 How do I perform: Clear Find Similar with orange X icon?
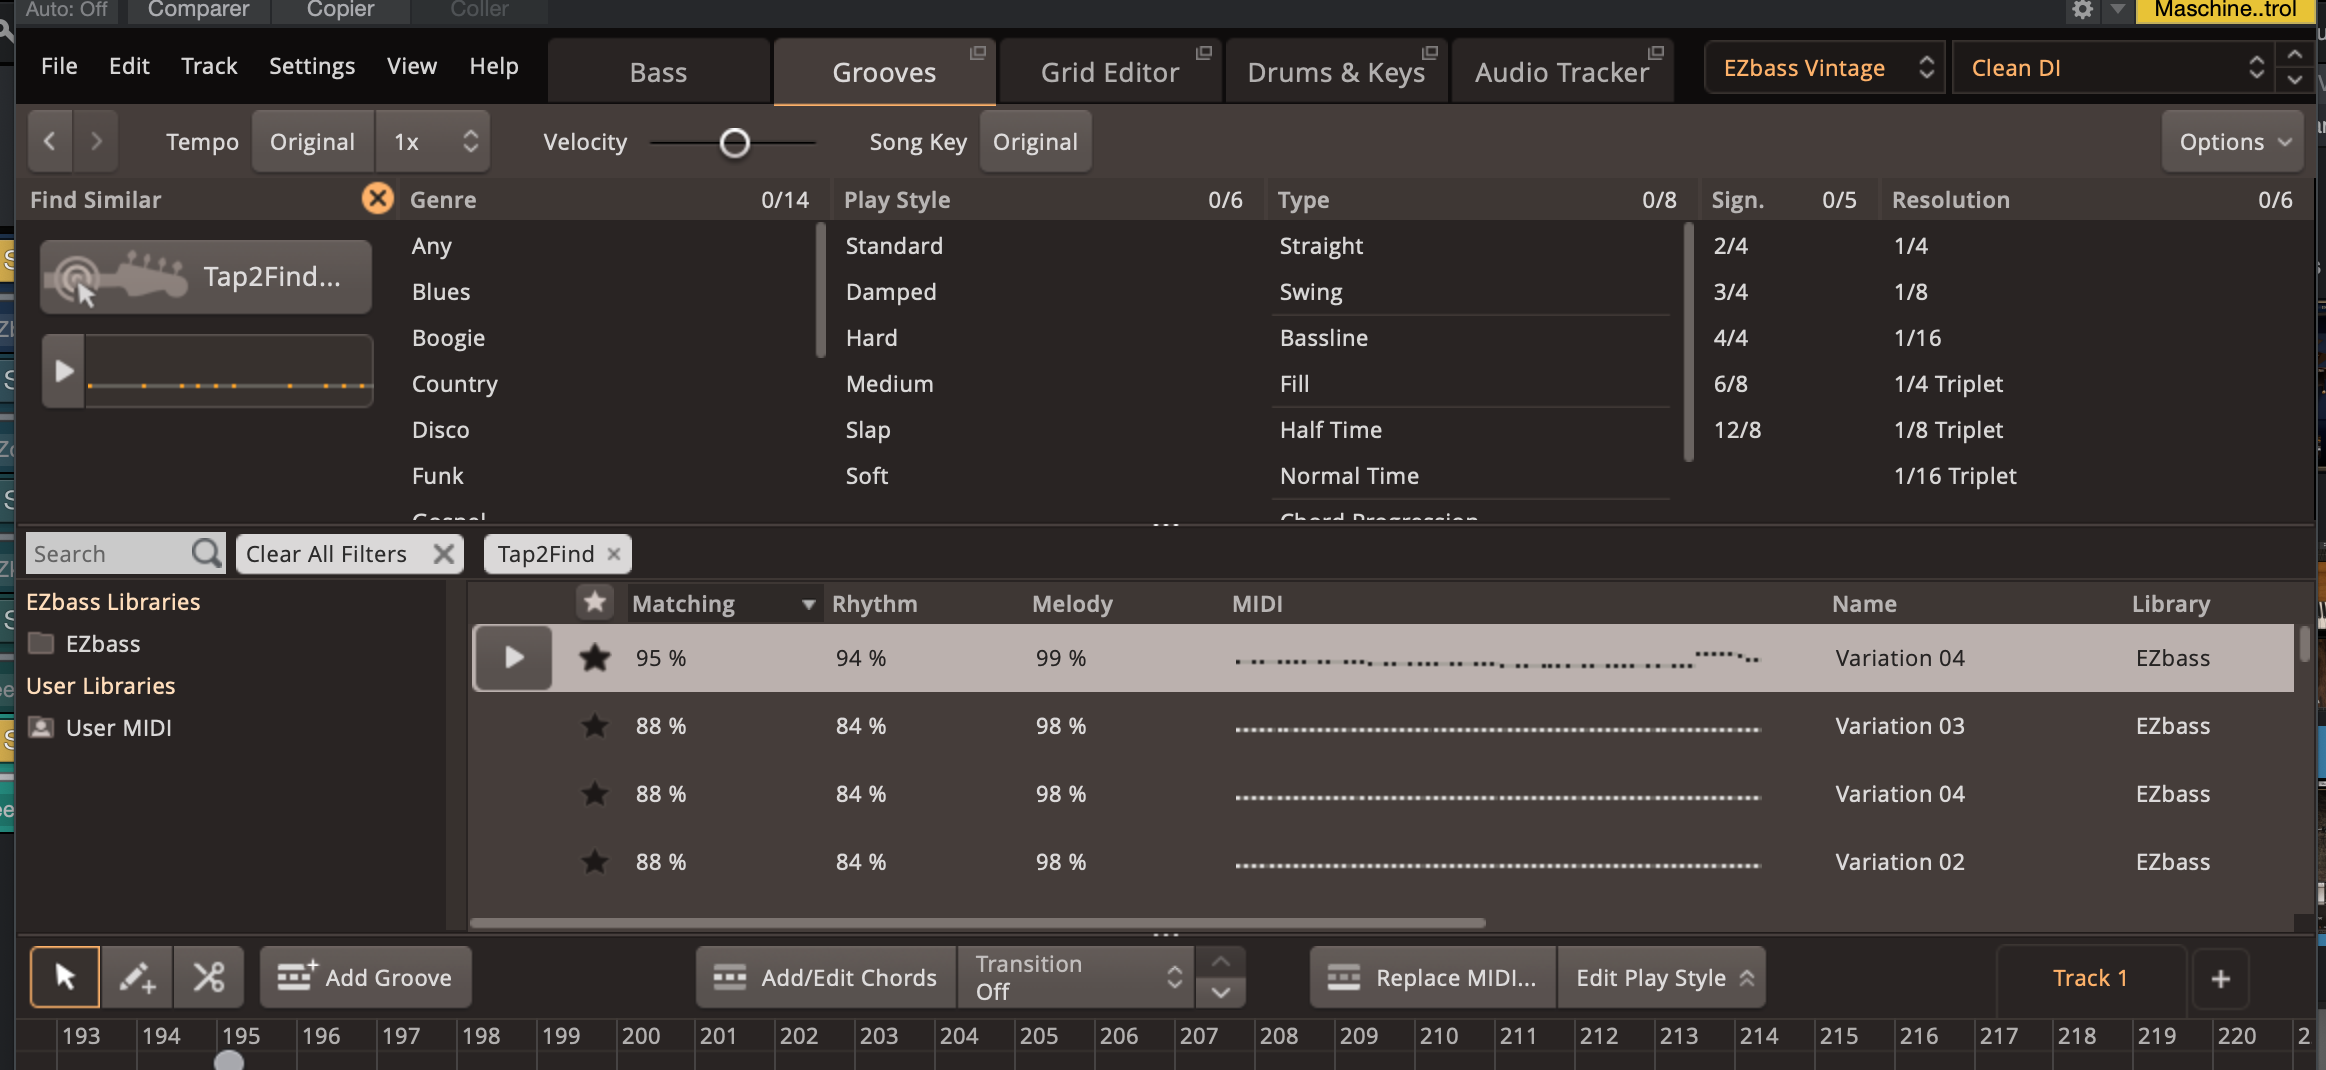point(377,199)
